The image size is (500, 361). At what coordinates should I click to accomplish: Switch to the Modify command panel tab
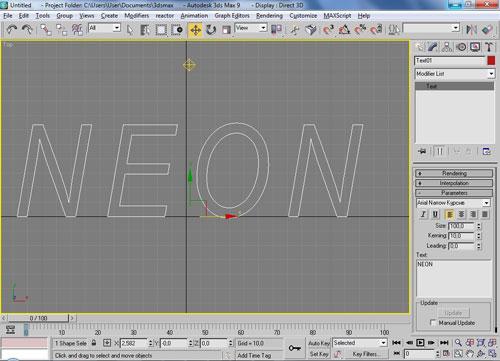click(x=433, y=47)
